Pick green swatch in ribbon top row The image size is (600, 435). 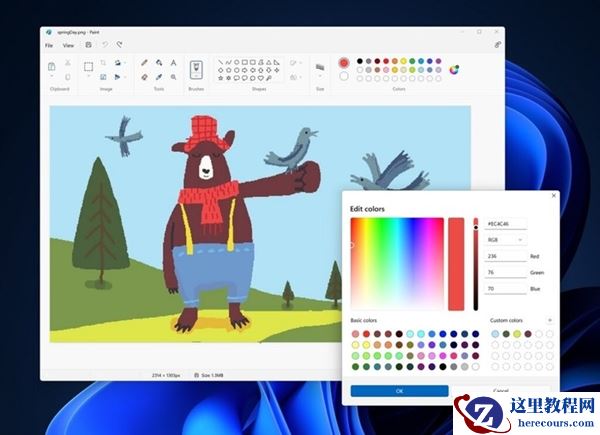pos(412,61)
